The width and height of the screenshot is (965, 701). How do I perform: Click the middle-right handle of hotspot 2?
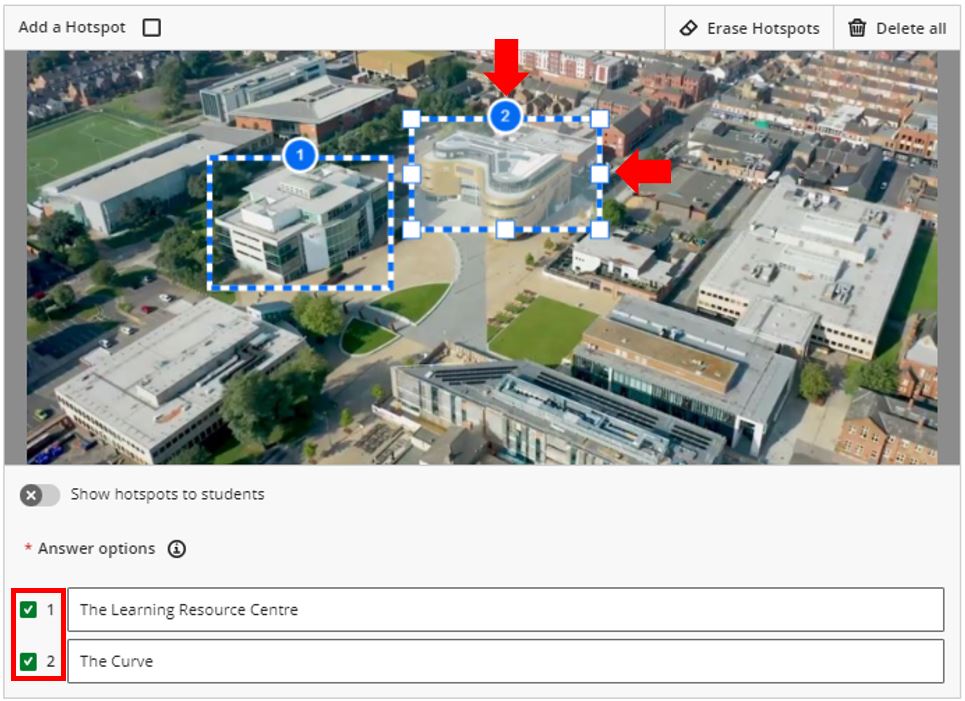click(x=599, y=174)
